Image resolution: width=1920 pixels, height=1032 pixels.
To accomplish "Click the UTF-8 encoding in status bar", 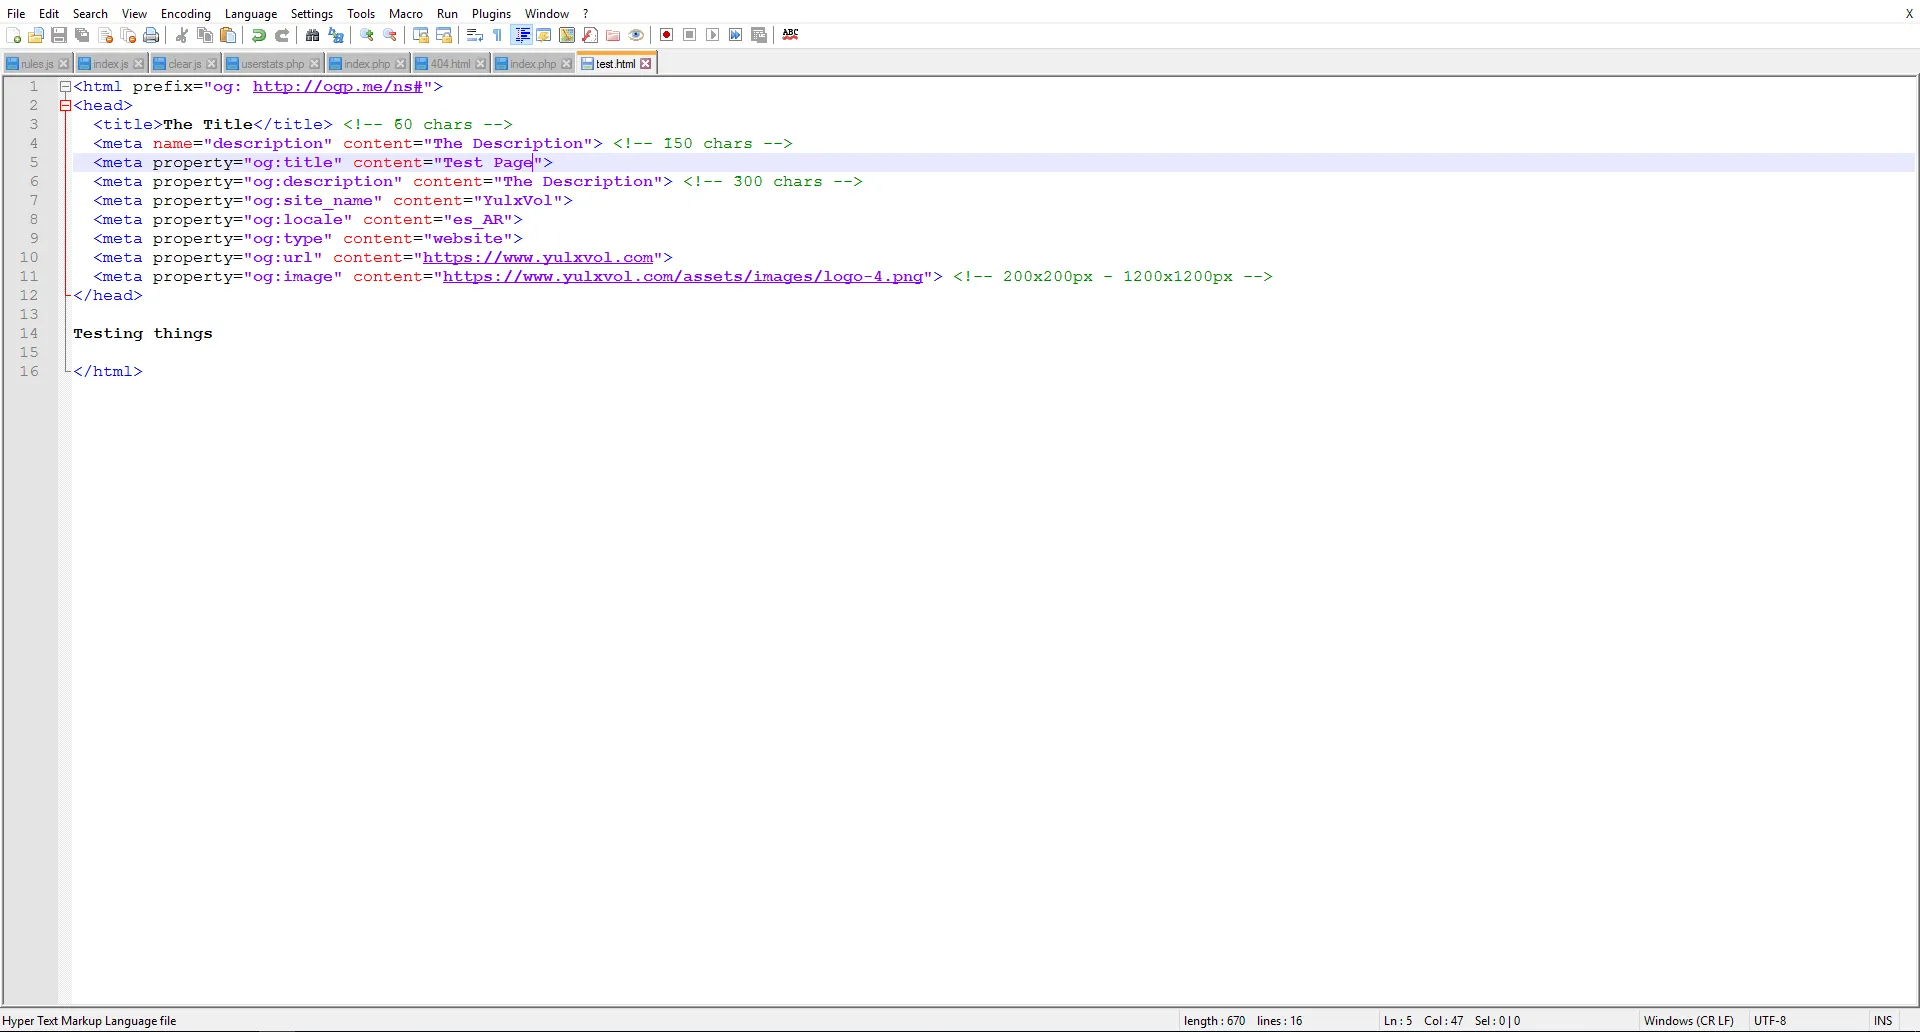I will coord(1770,1021).
